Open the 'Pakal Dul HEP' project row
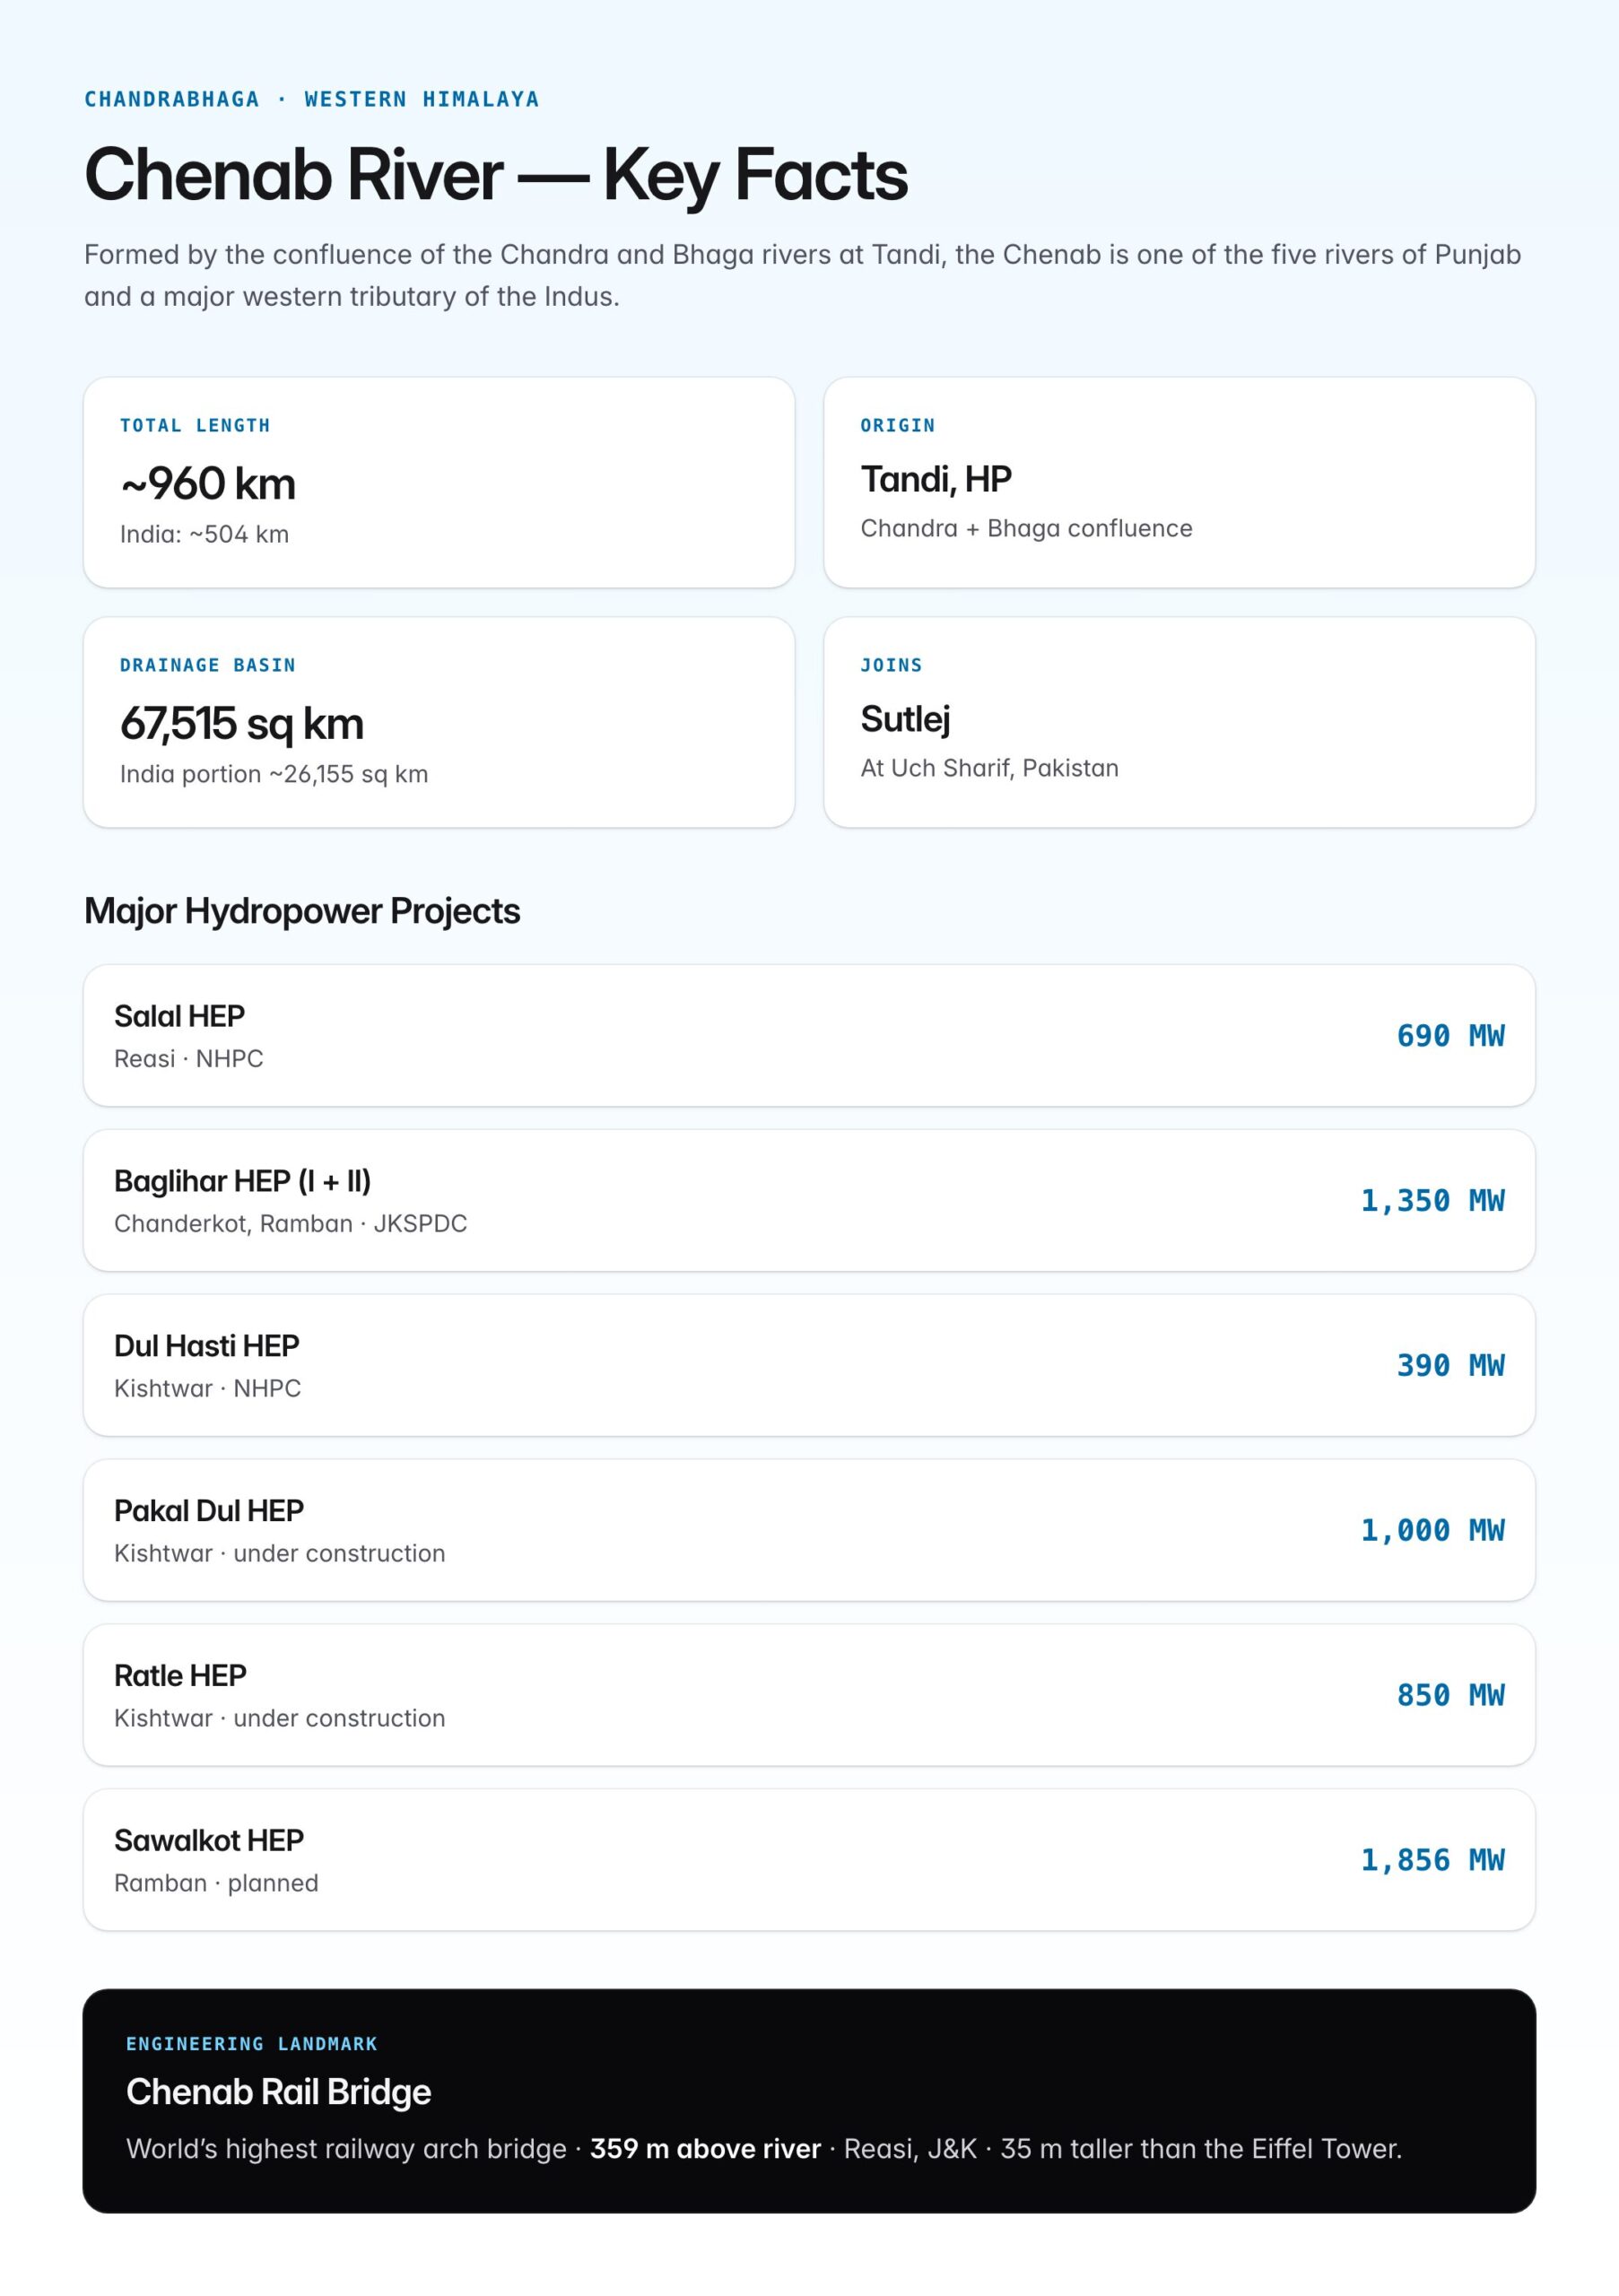The height and width of the screenshot is (2296, 1619). (x=809, y=1530)
